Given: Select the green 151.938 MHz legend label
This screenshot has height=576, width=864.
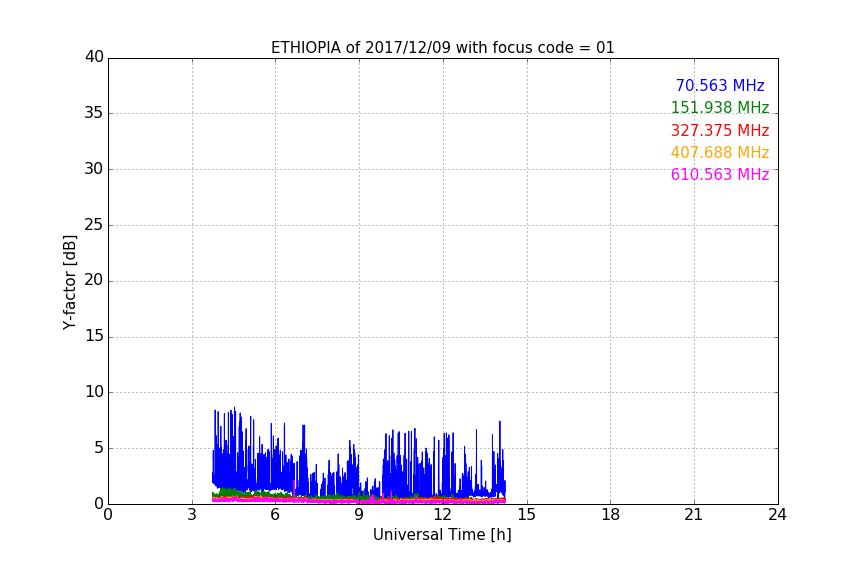Looking at the screenshot, I should [x=720, y=107].
